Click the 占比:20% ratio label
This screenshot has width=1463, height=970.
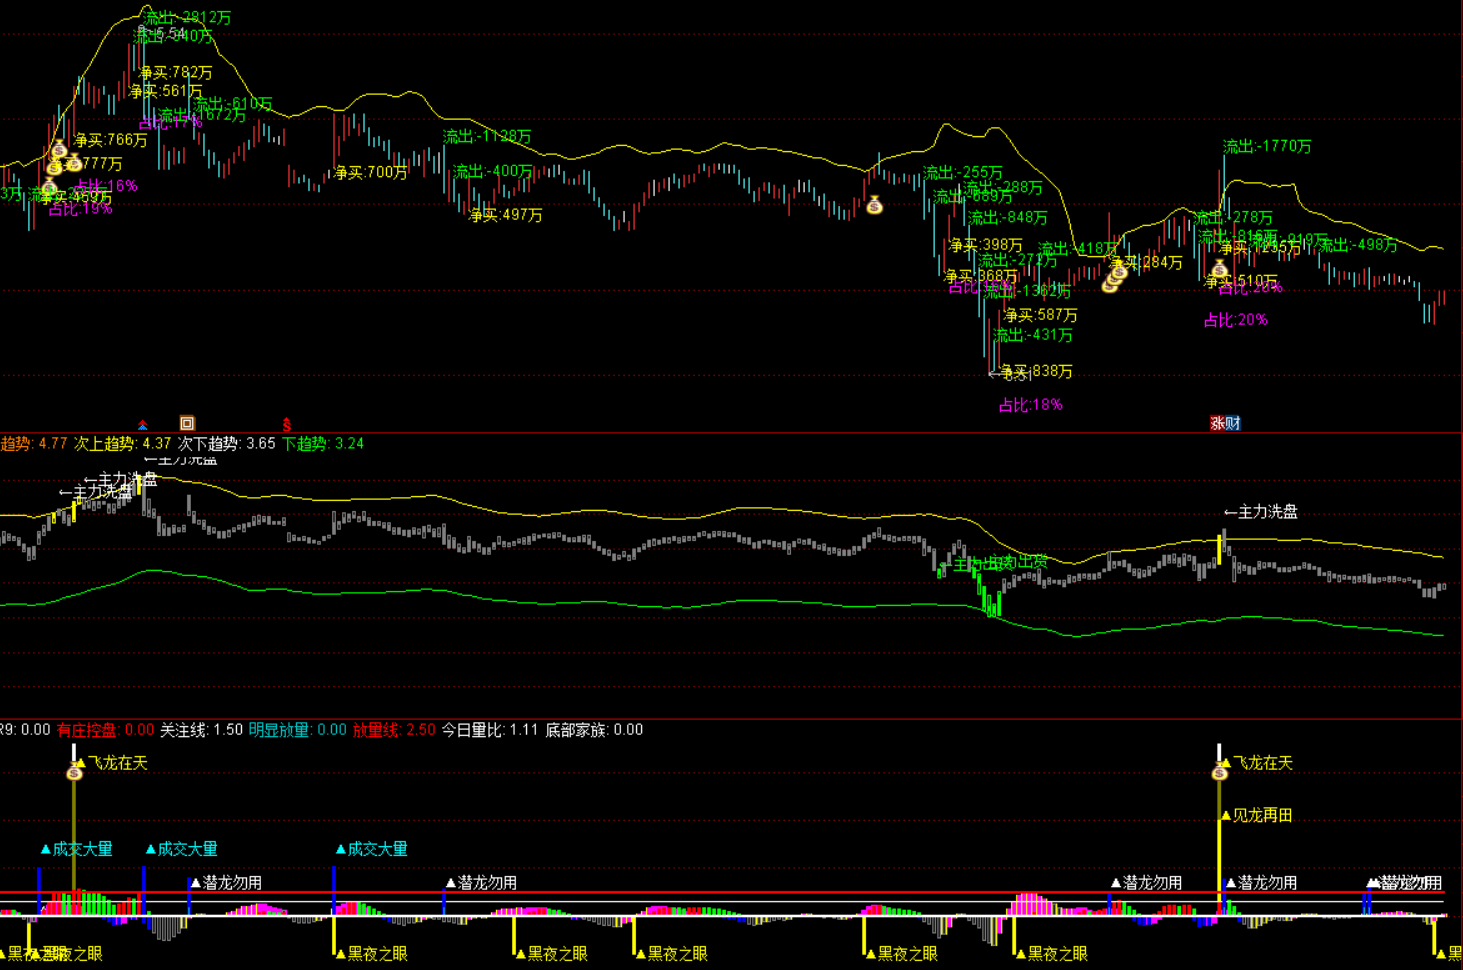(1235, 320)
